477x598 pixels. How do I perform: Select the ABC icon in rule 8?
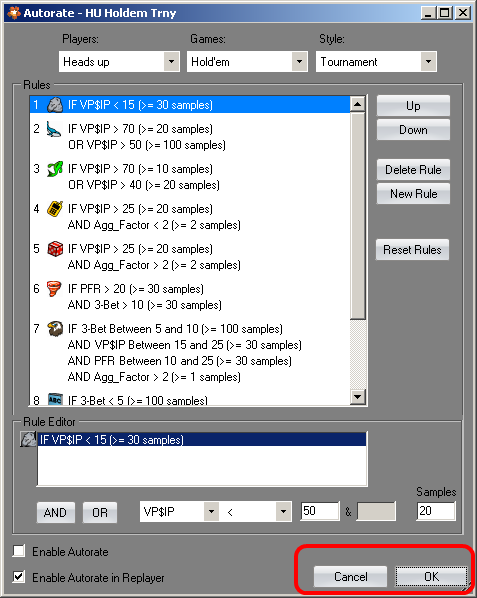click(x=55, y=399)
